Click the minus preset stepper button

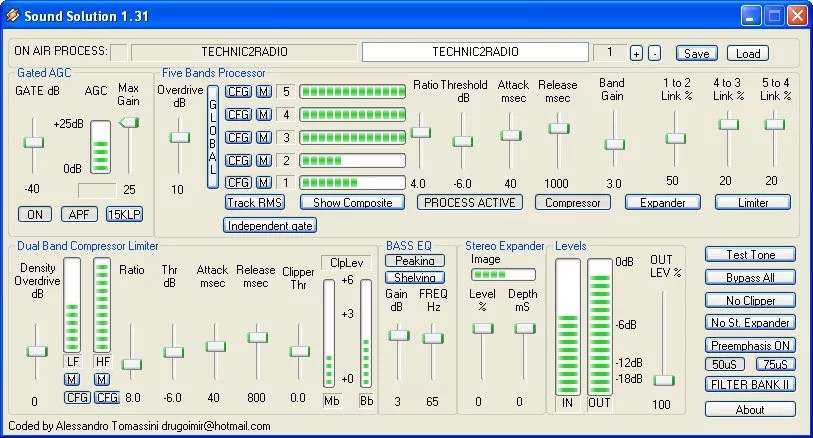[654, 53]
